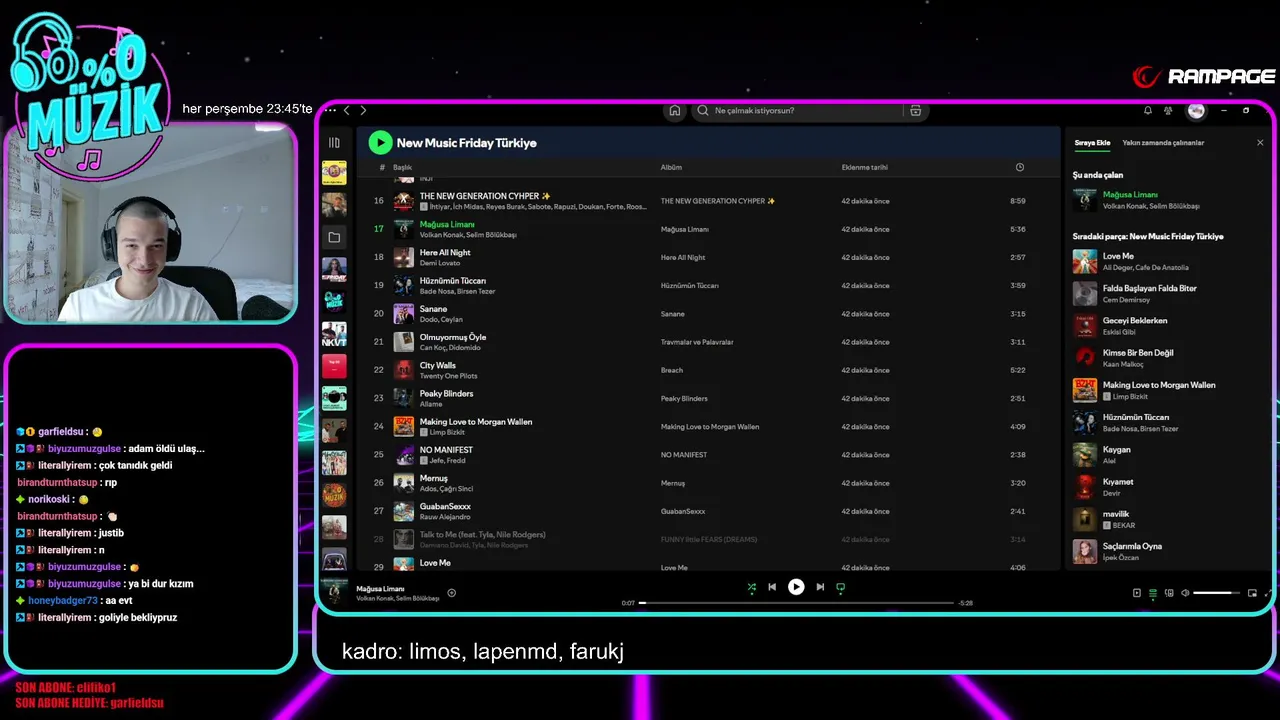Open the Breach album link
1280x720 pixels.
click(672, 370)
